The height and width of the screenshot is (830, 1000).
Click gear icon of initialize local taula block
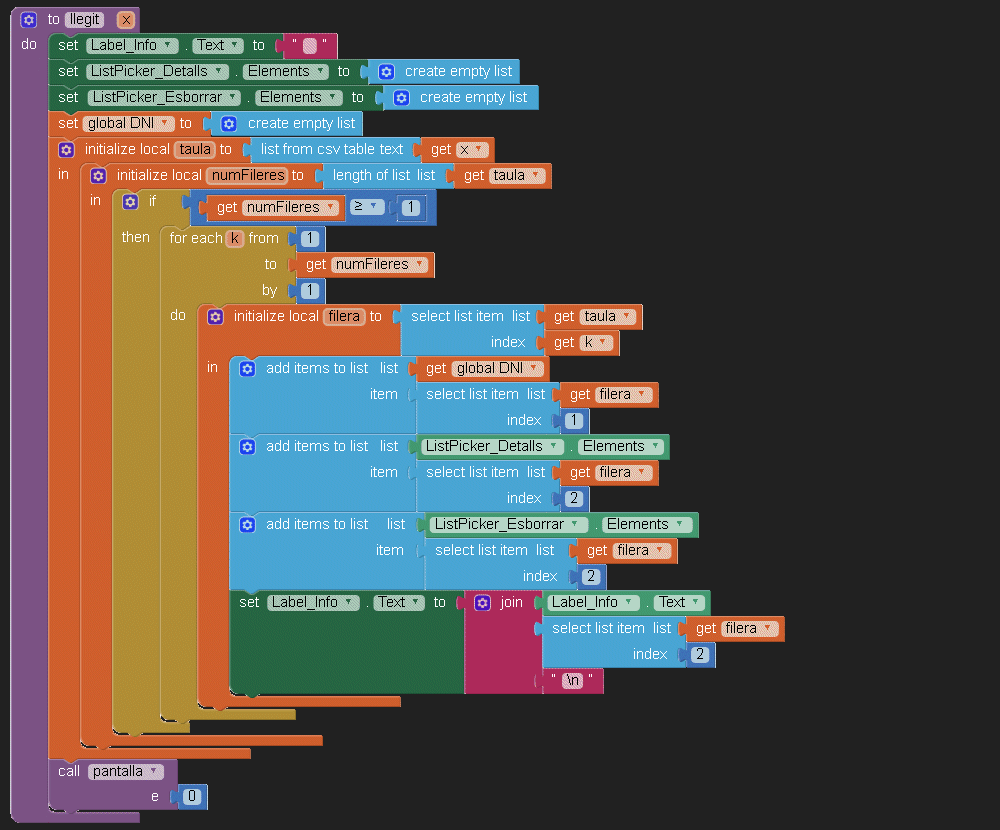[66, 149]
